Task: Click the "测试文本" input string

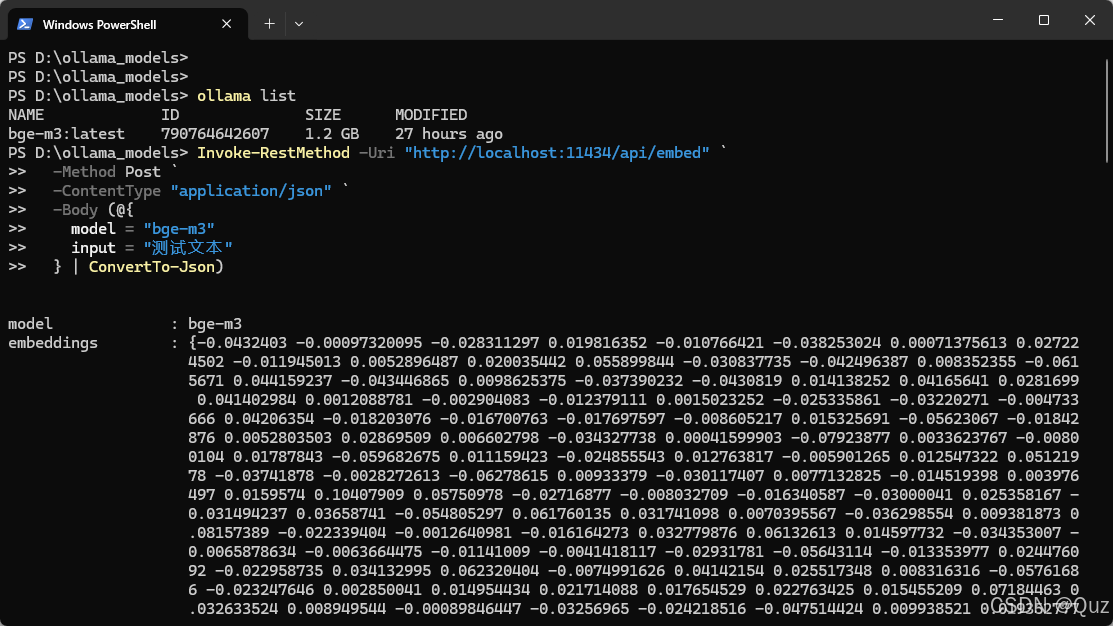Action: click(188, 248)
